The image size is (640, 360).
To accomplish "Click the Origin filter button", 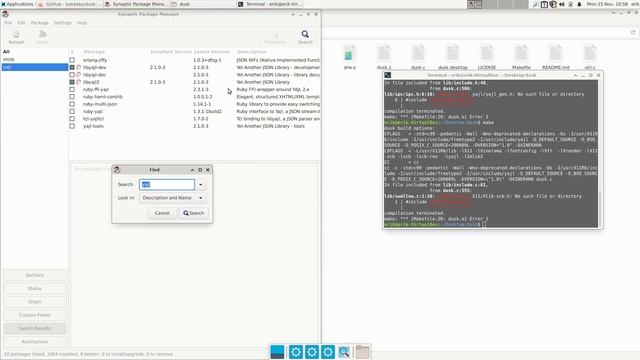I will pyautogui.click(x=35, y=302).
